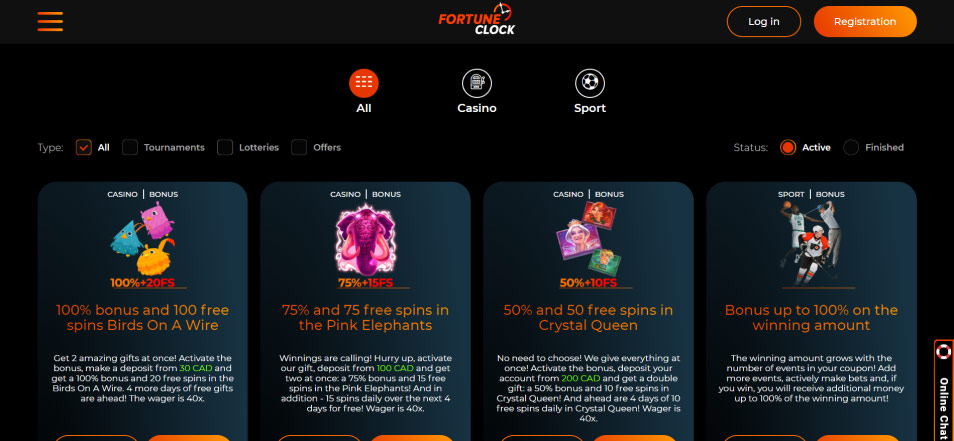Click the Pink Elephants mammoth image
954x441 pixels.
point(366,240)
